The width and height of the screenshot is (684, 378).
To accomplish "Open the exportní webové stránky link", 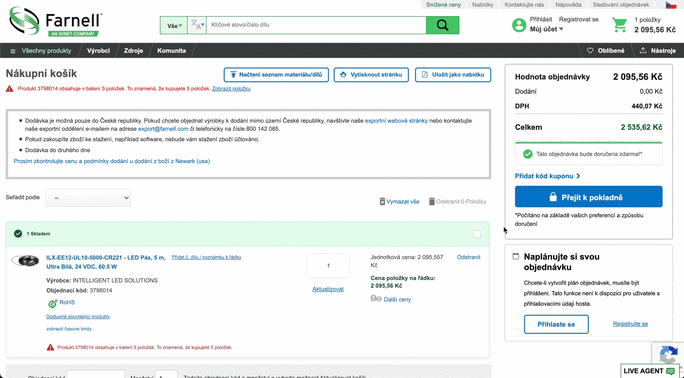I will coord(396,121).
